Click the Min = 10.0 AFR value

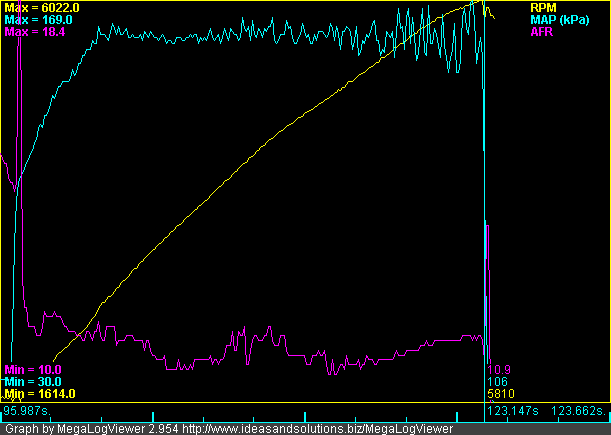(x=33, y=370)
